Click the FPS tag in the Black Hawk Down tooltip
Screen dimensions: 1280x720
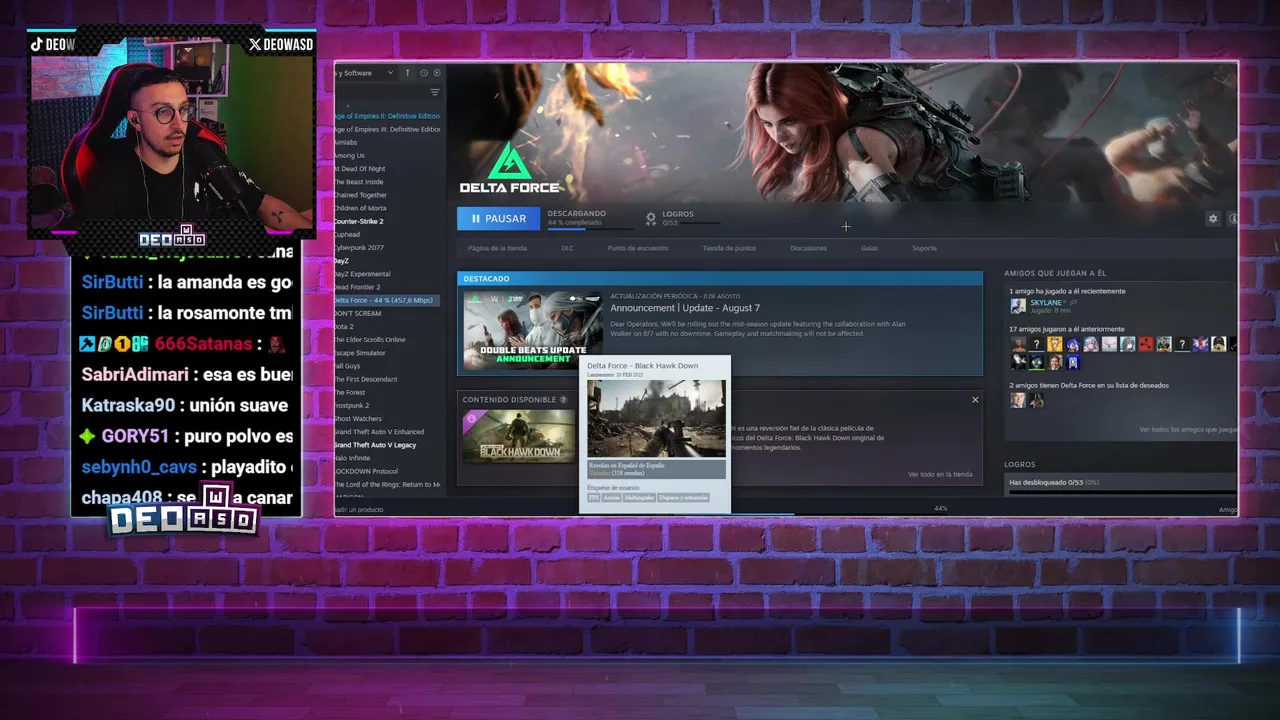[x=594, y=497]
